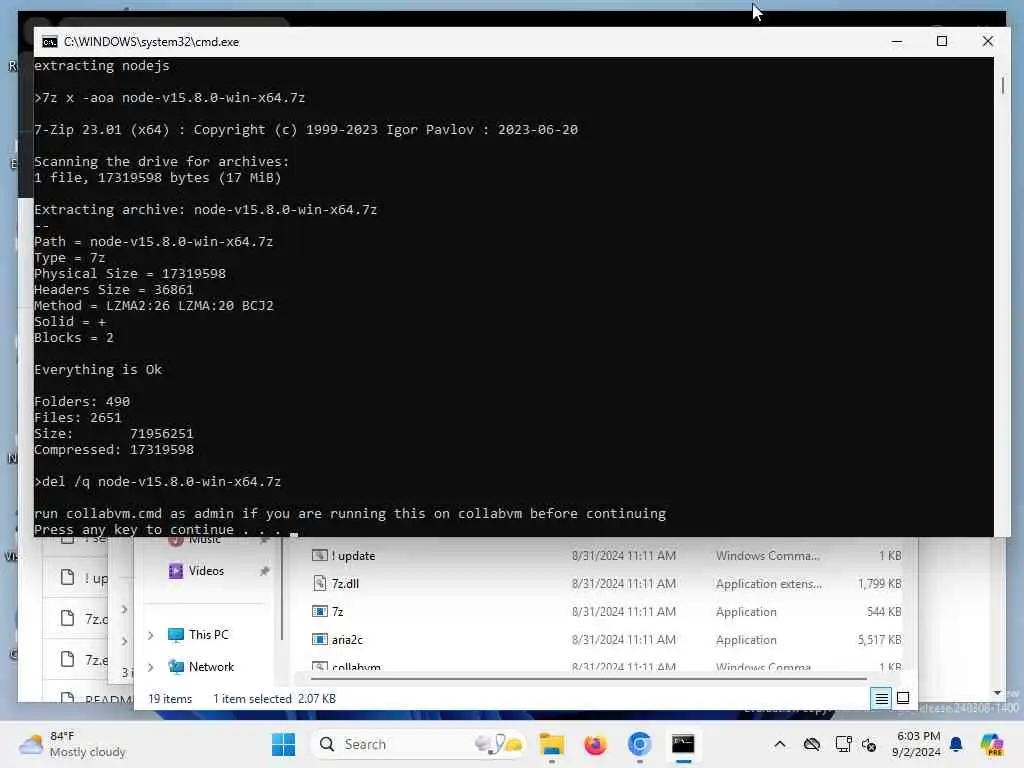Click the 'Windows Comma...' type for ! update
This screenshot has width=1024, height=768.
click(767, 556)
